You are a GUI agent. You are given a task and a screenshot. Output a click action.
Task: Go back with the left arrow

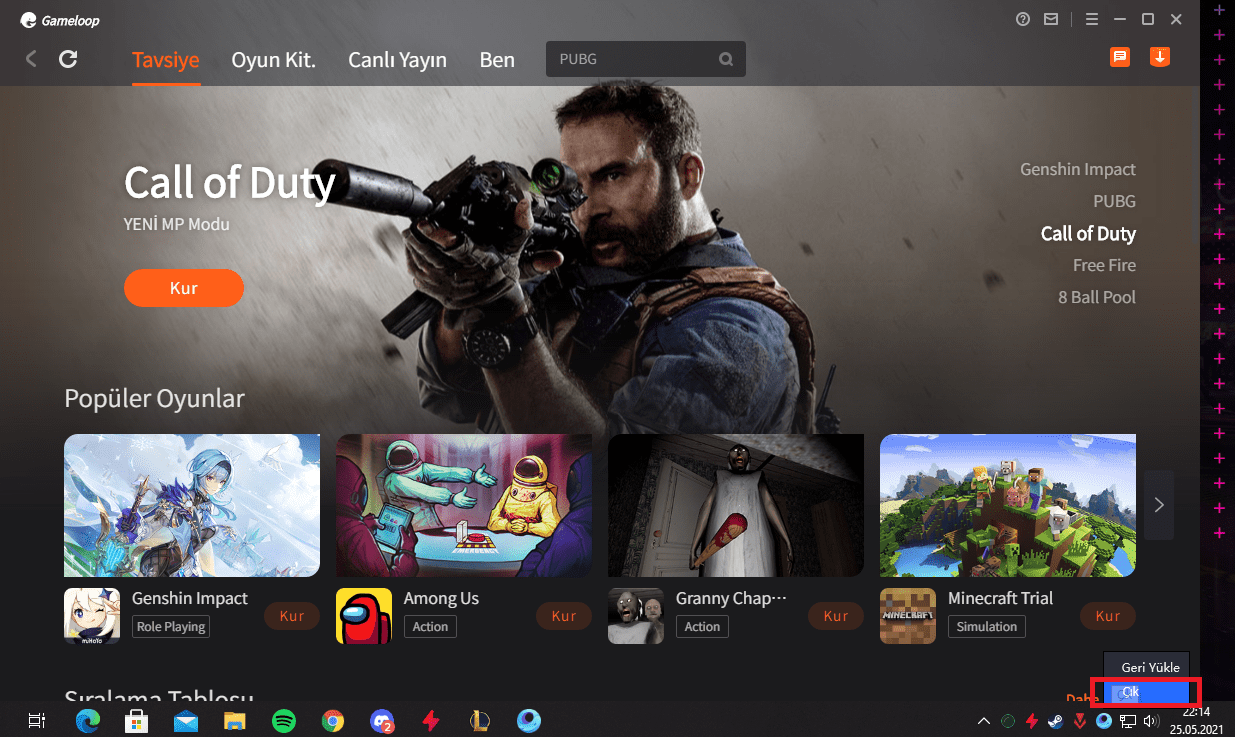(x=31, y=59)
